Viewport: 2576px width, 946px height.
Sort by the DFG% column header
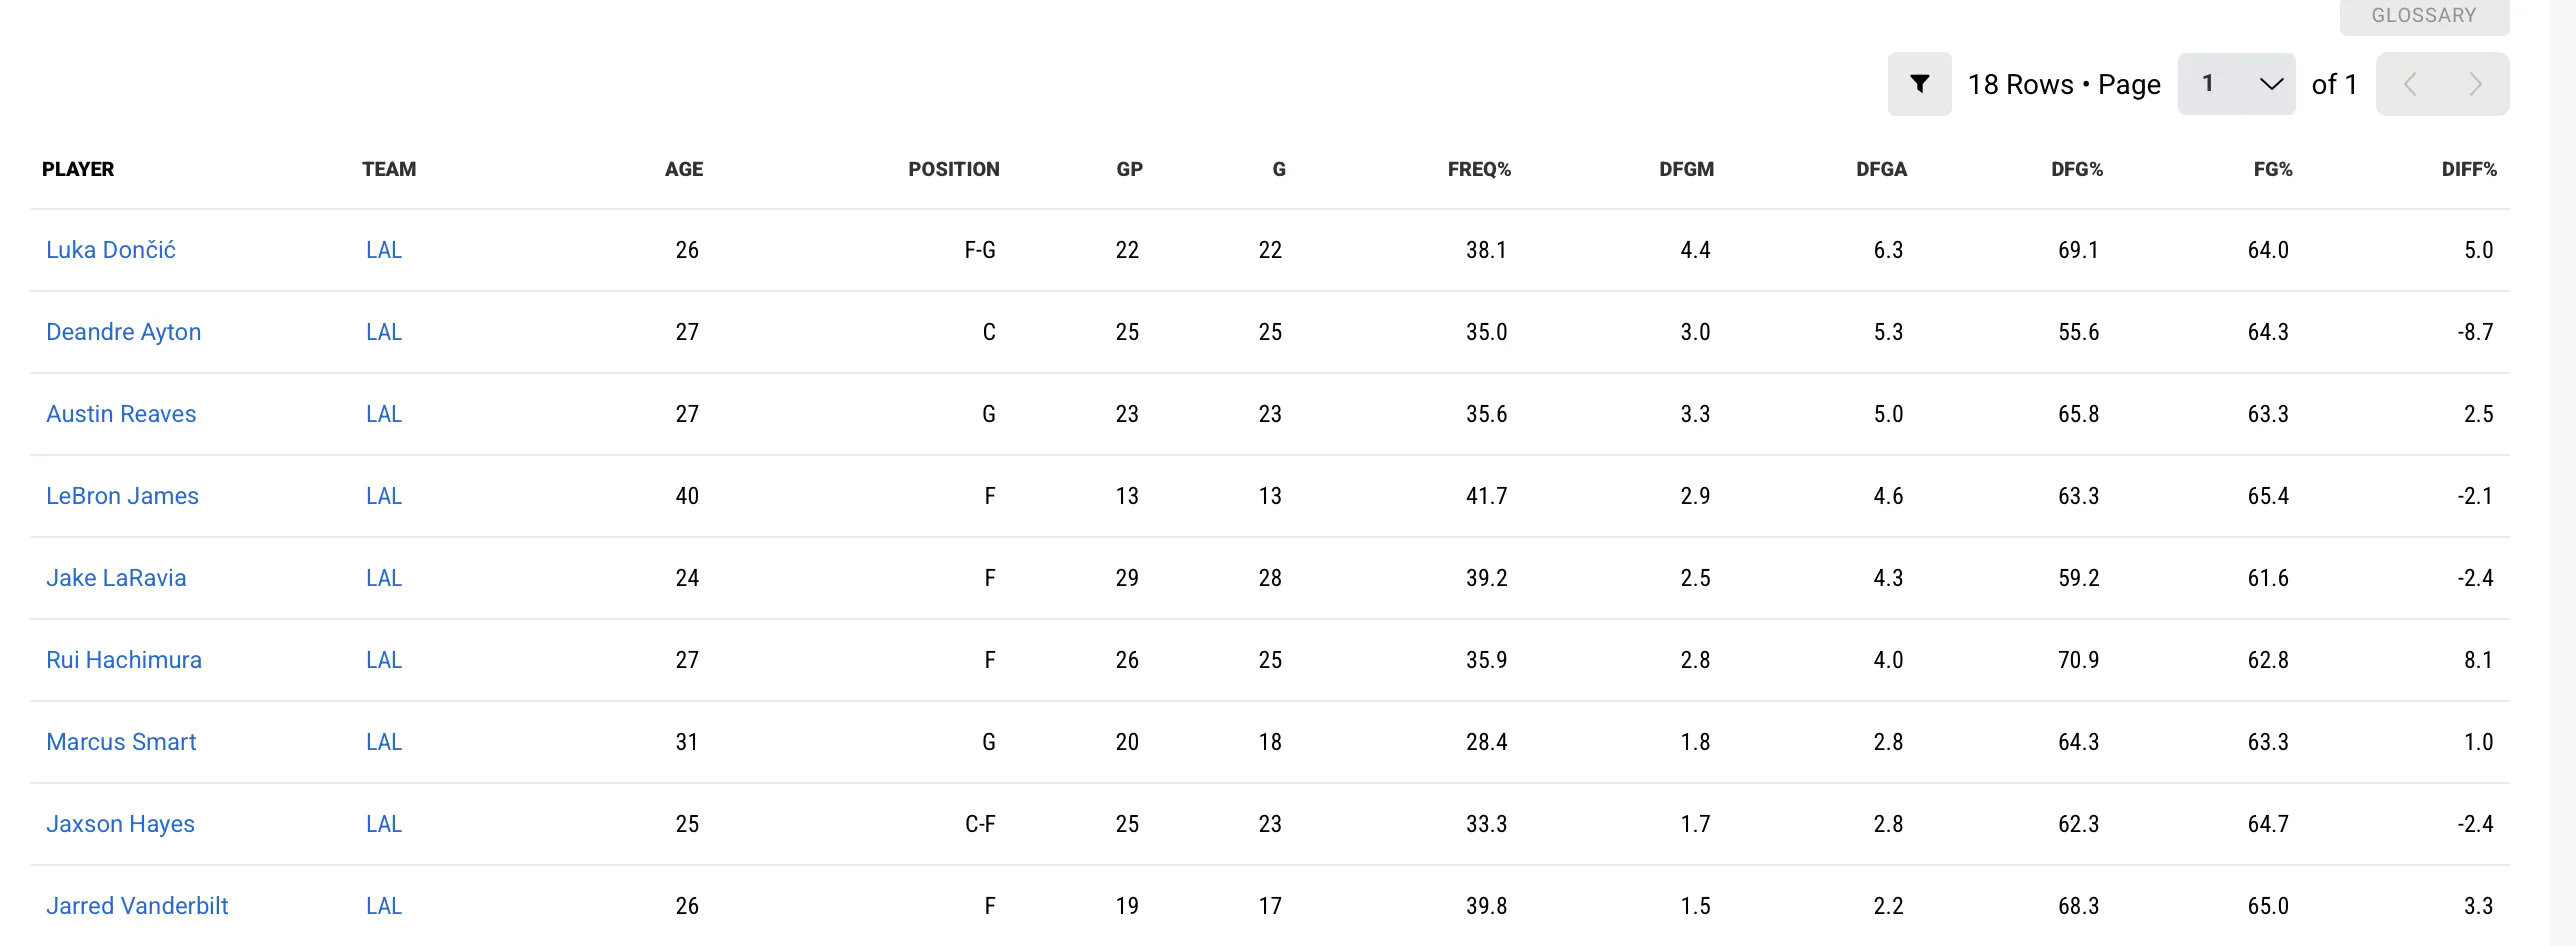pos(2076,169)
